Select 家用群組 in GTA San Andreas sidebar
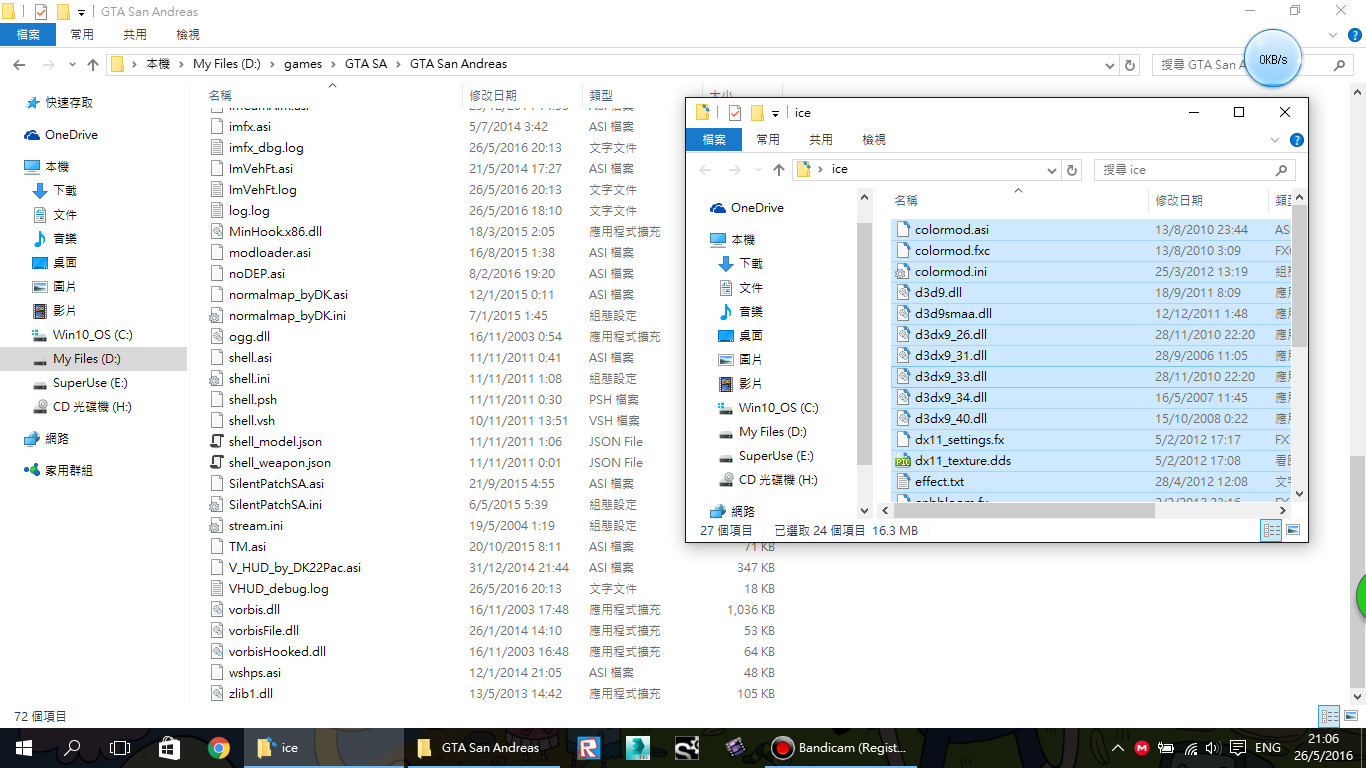Image resolution: width=1366 pixels, height=768 pixels. 68,470
